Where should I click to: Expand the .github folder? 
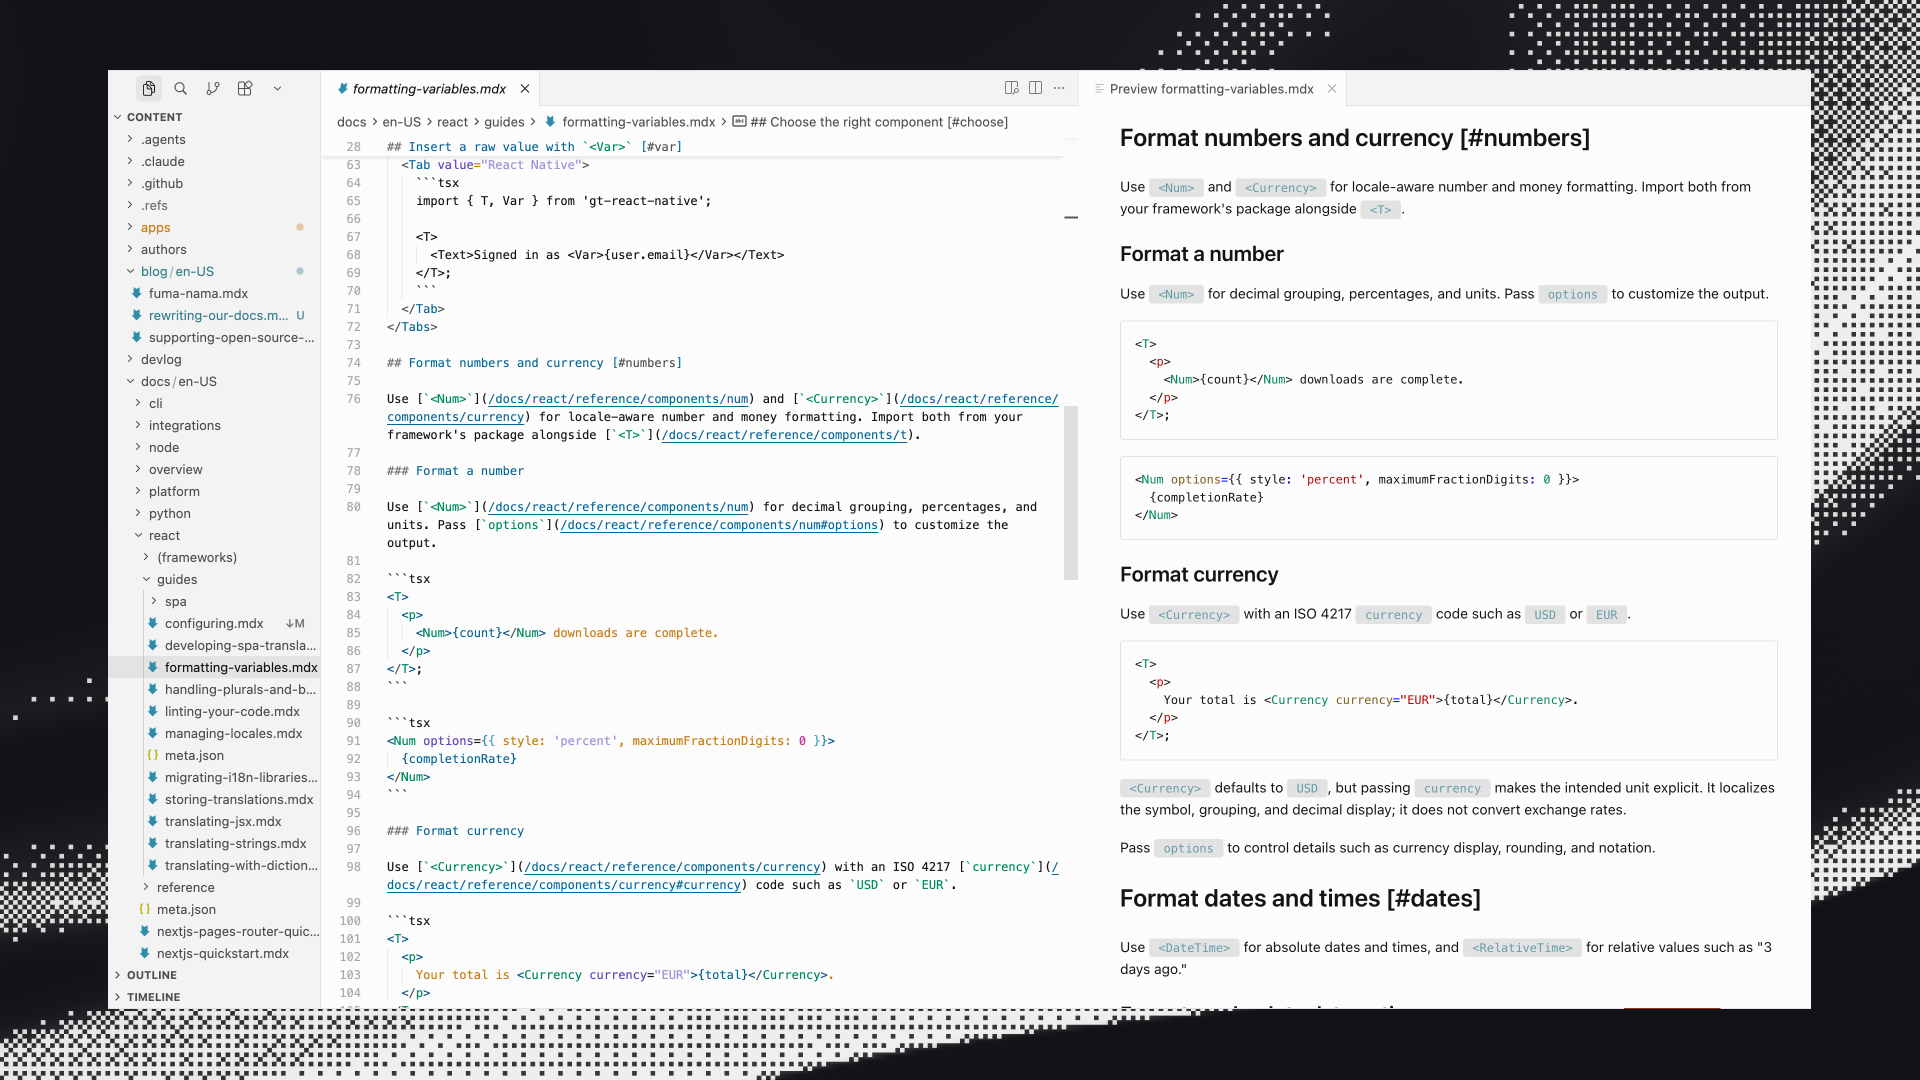point(214,184)
